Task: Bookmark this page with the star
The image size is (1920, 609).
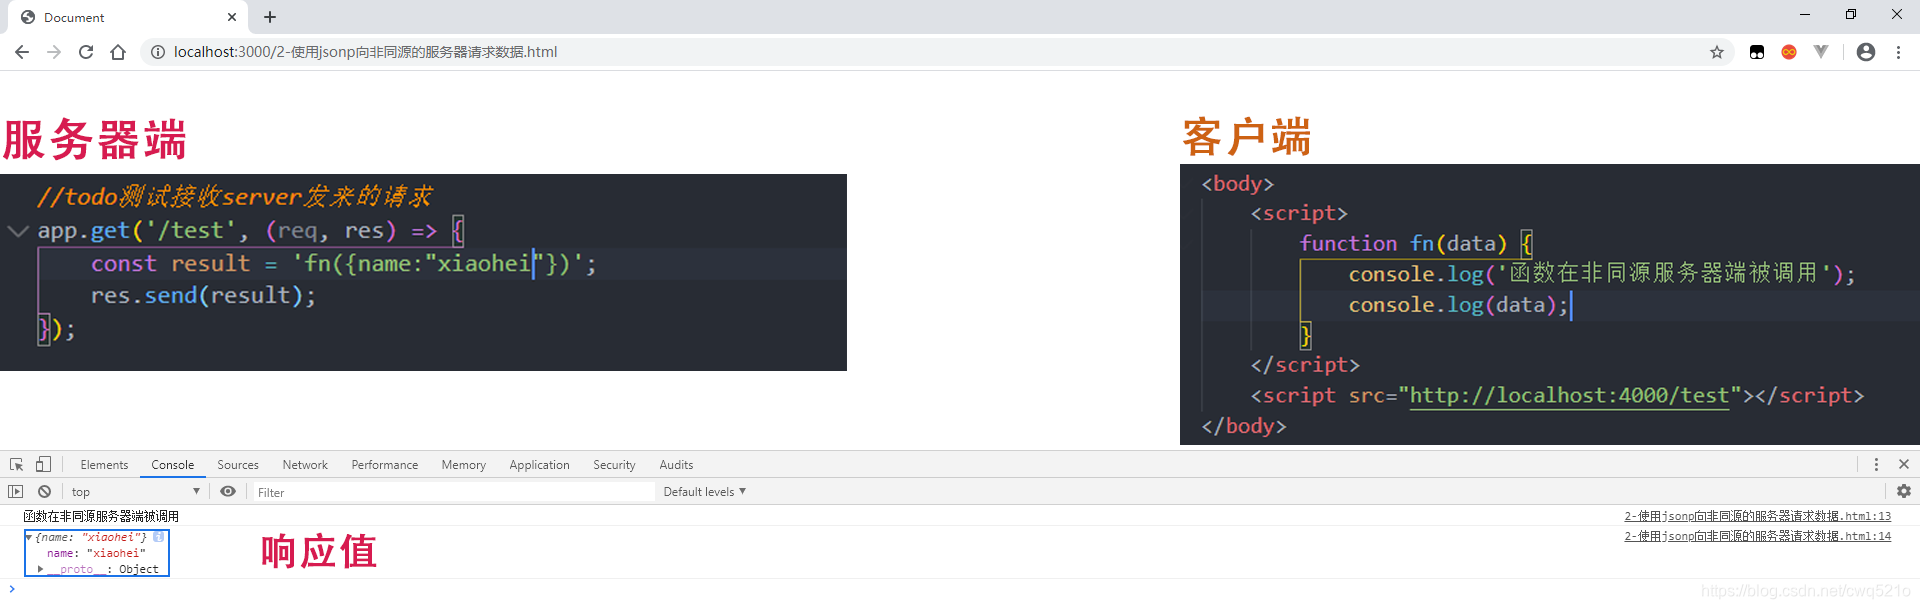Action: click(1717, 52)
